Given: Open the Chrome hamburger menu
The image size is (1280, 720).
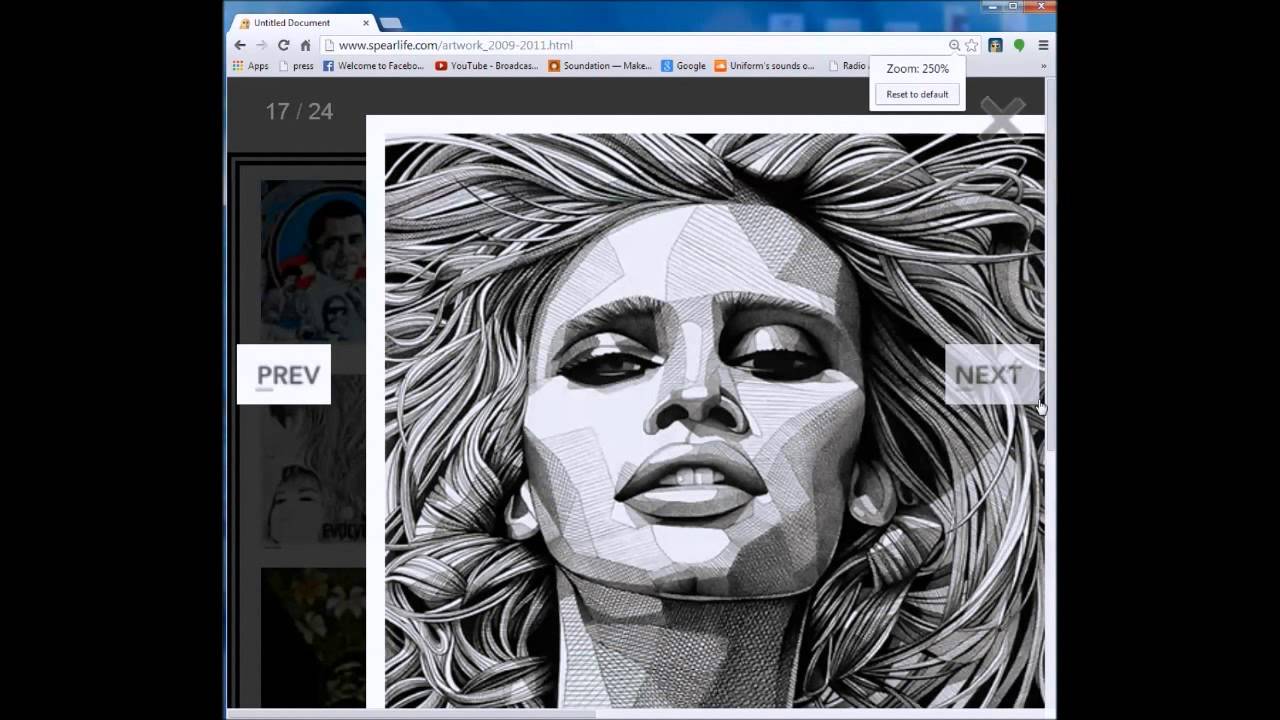Looking at the screenshot, I should [x=1043, y=45].
